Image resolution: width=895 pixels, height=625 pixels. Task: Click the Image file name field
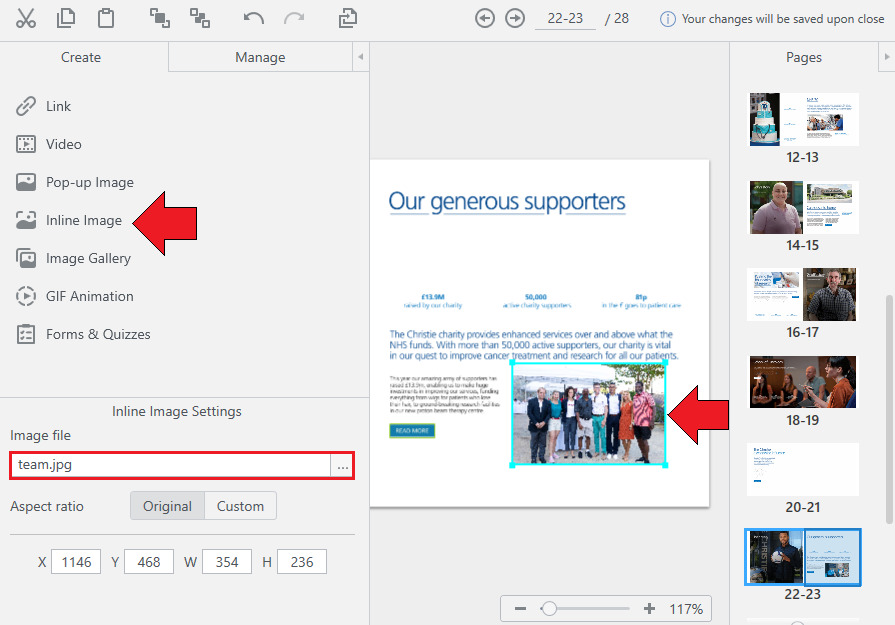[171, 465]
